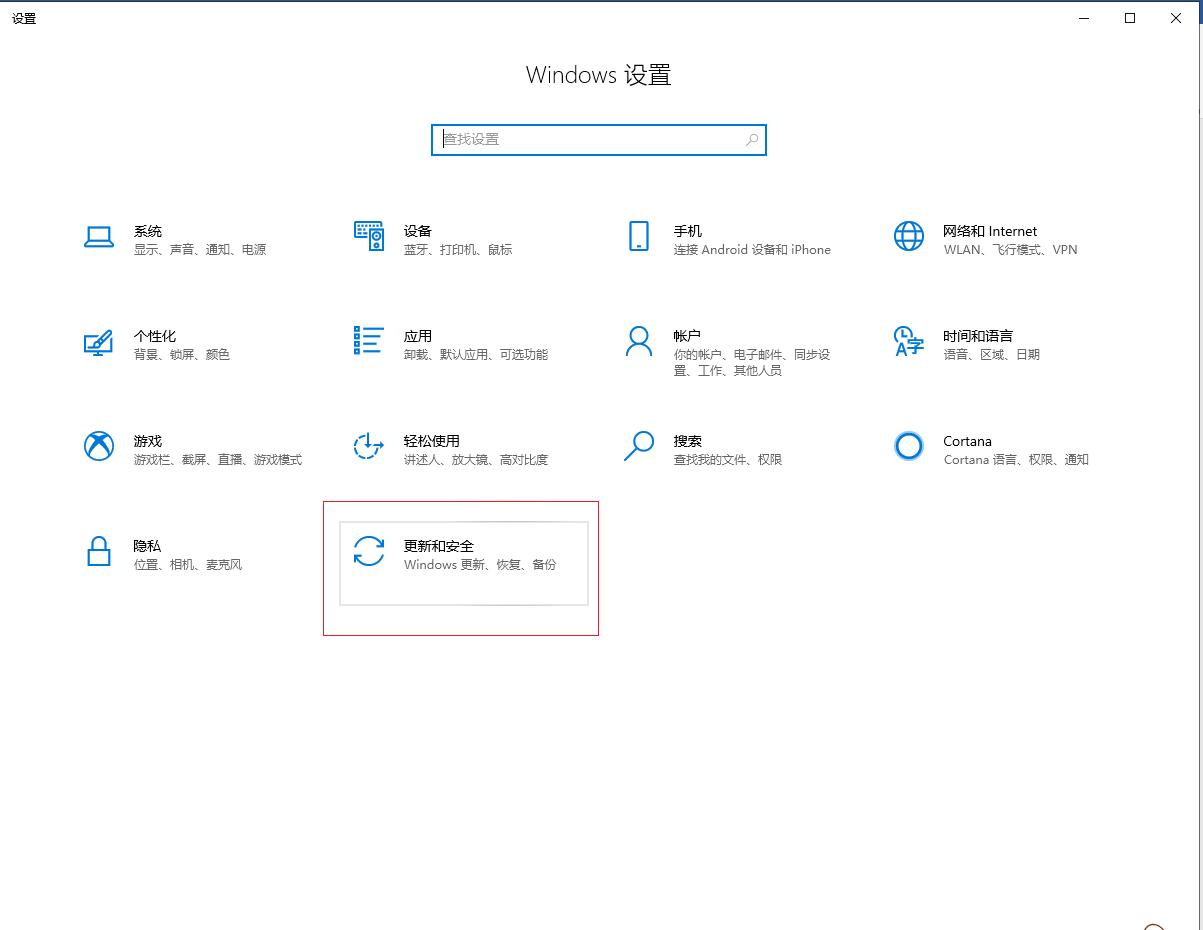Minimize the 设置 window
Viewport: 1203px width, 930px height.
click(1084, 18)
